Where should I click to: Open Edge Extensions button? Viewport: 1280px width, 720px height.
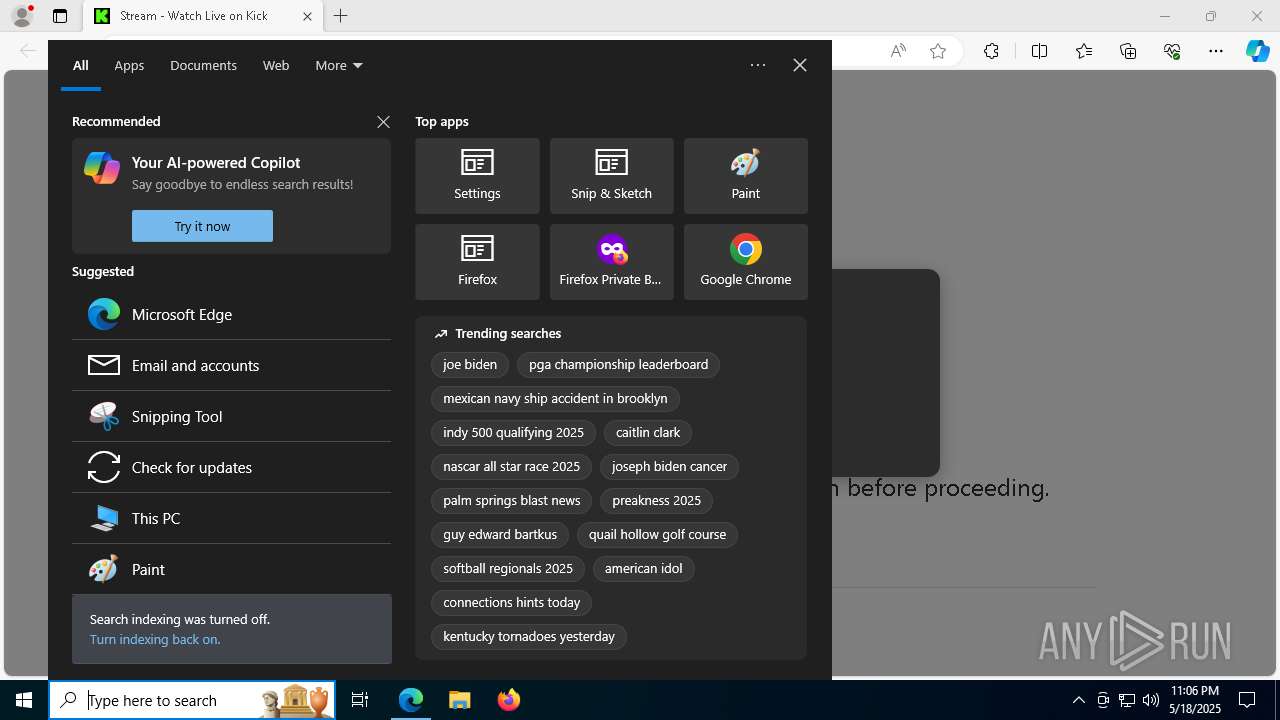point(991,51)
